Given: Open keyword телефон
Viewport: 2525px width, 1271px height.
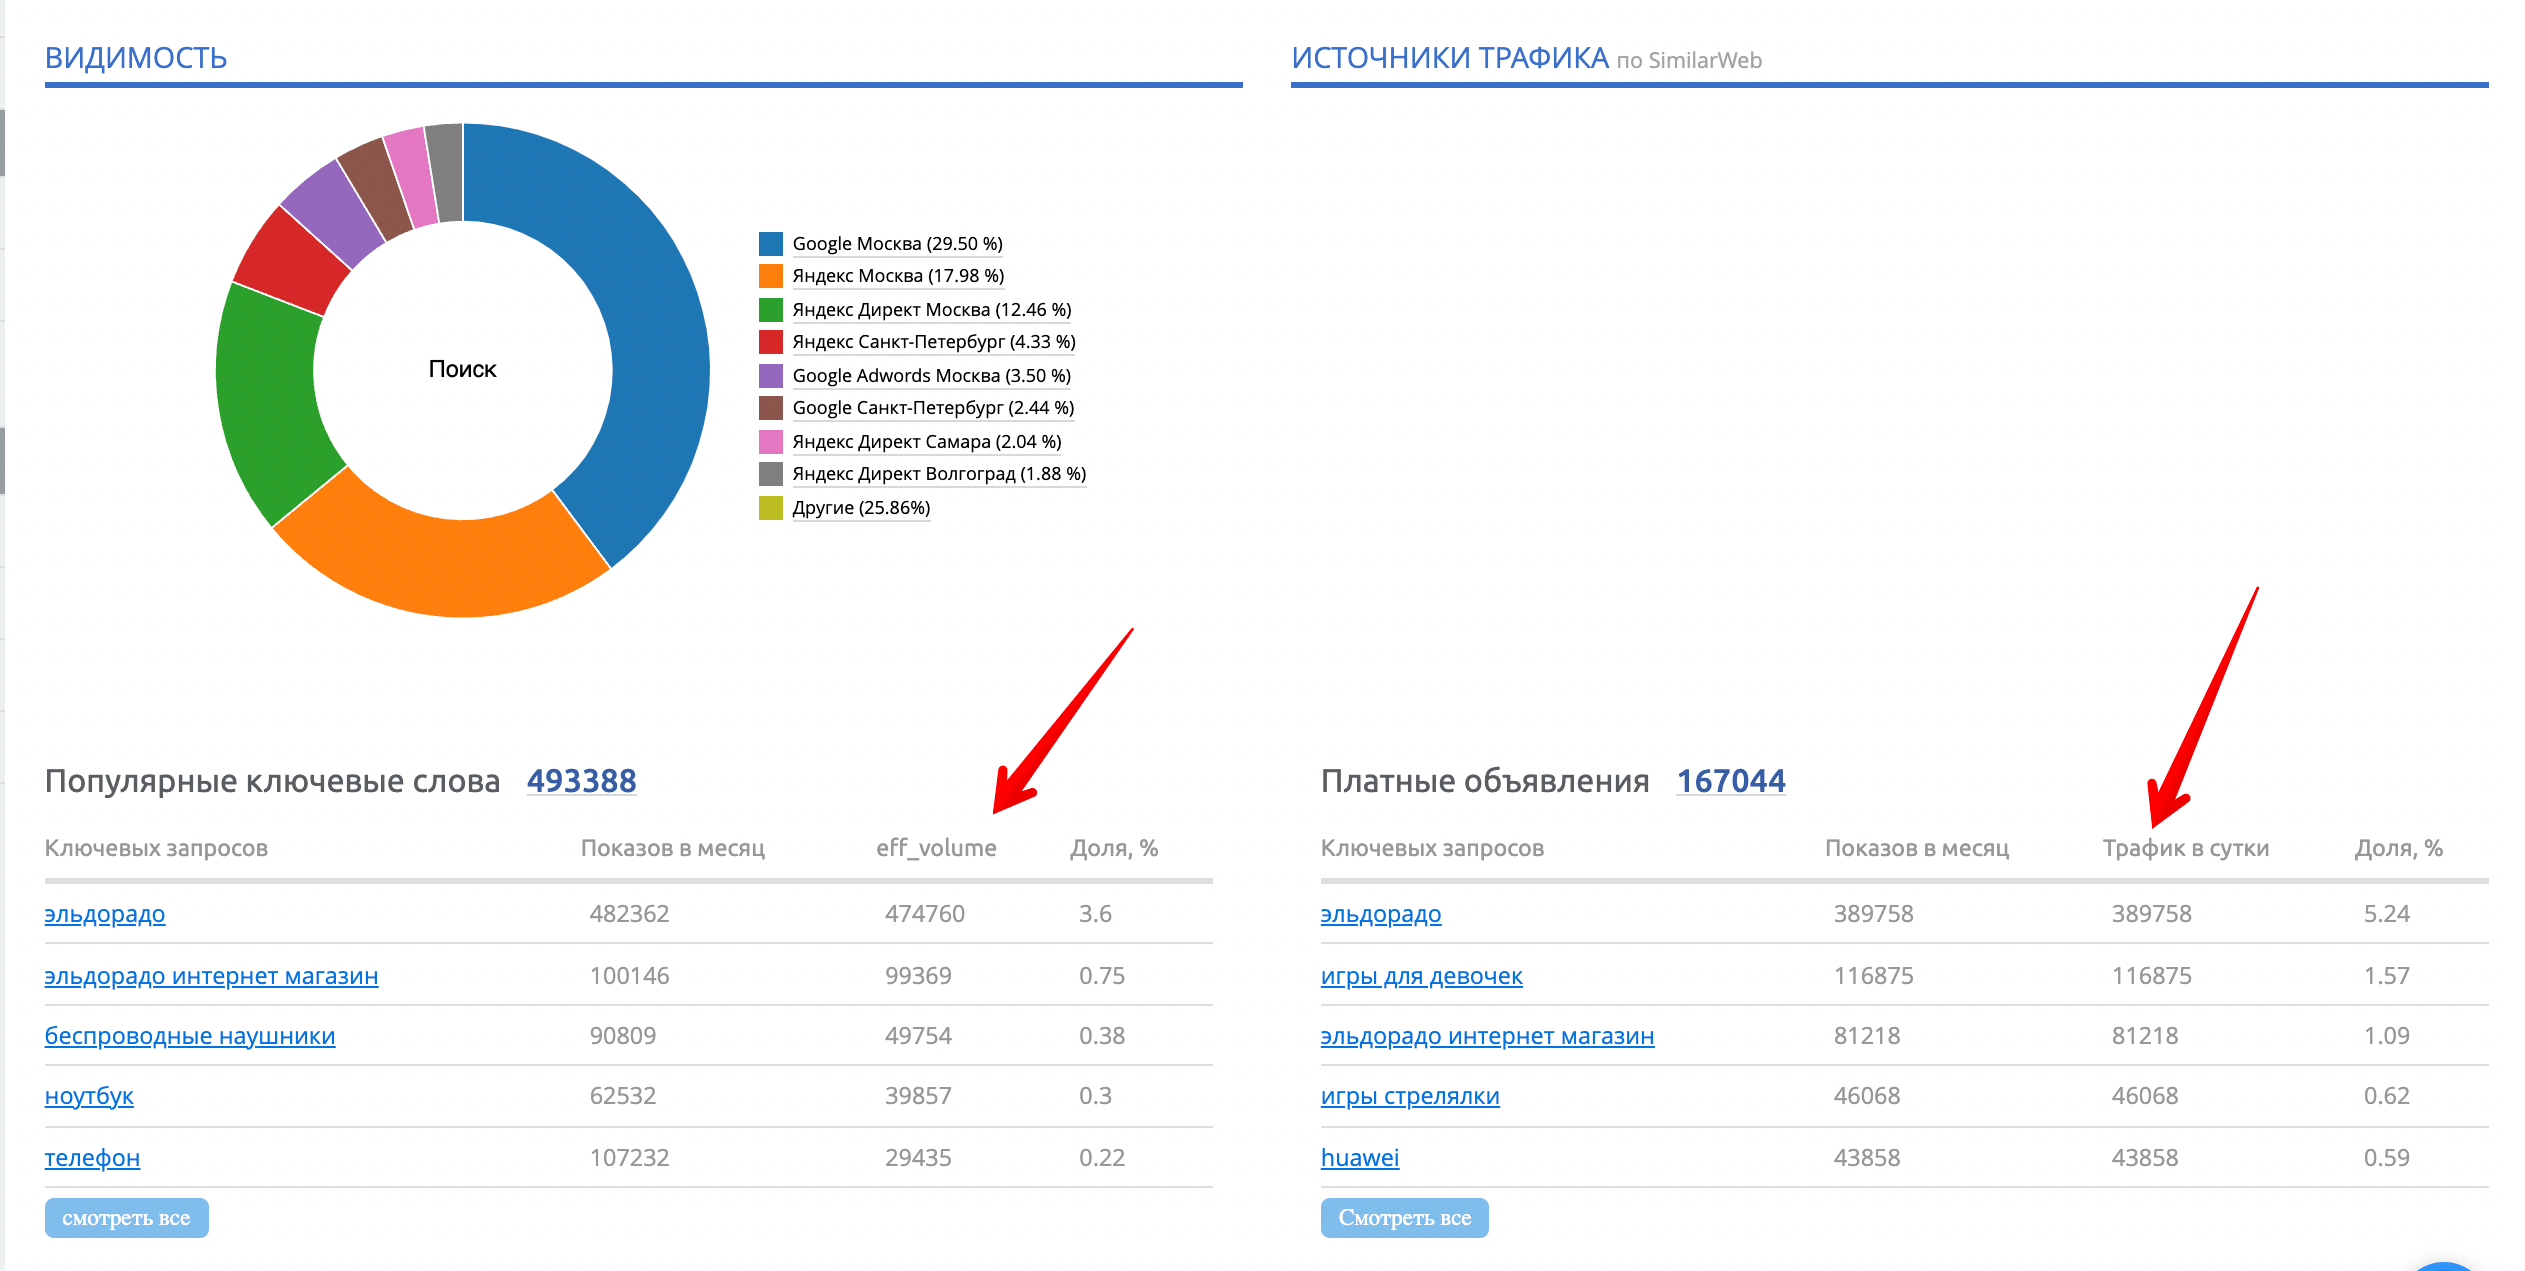Looking at the screenshot, I should 92,1158.
